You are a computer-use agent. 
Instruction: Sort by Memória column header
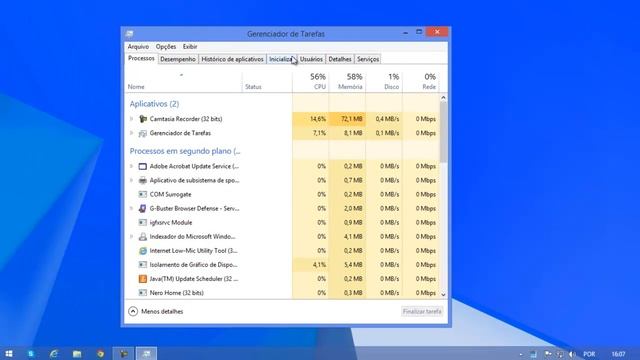[x=347, y=82]
